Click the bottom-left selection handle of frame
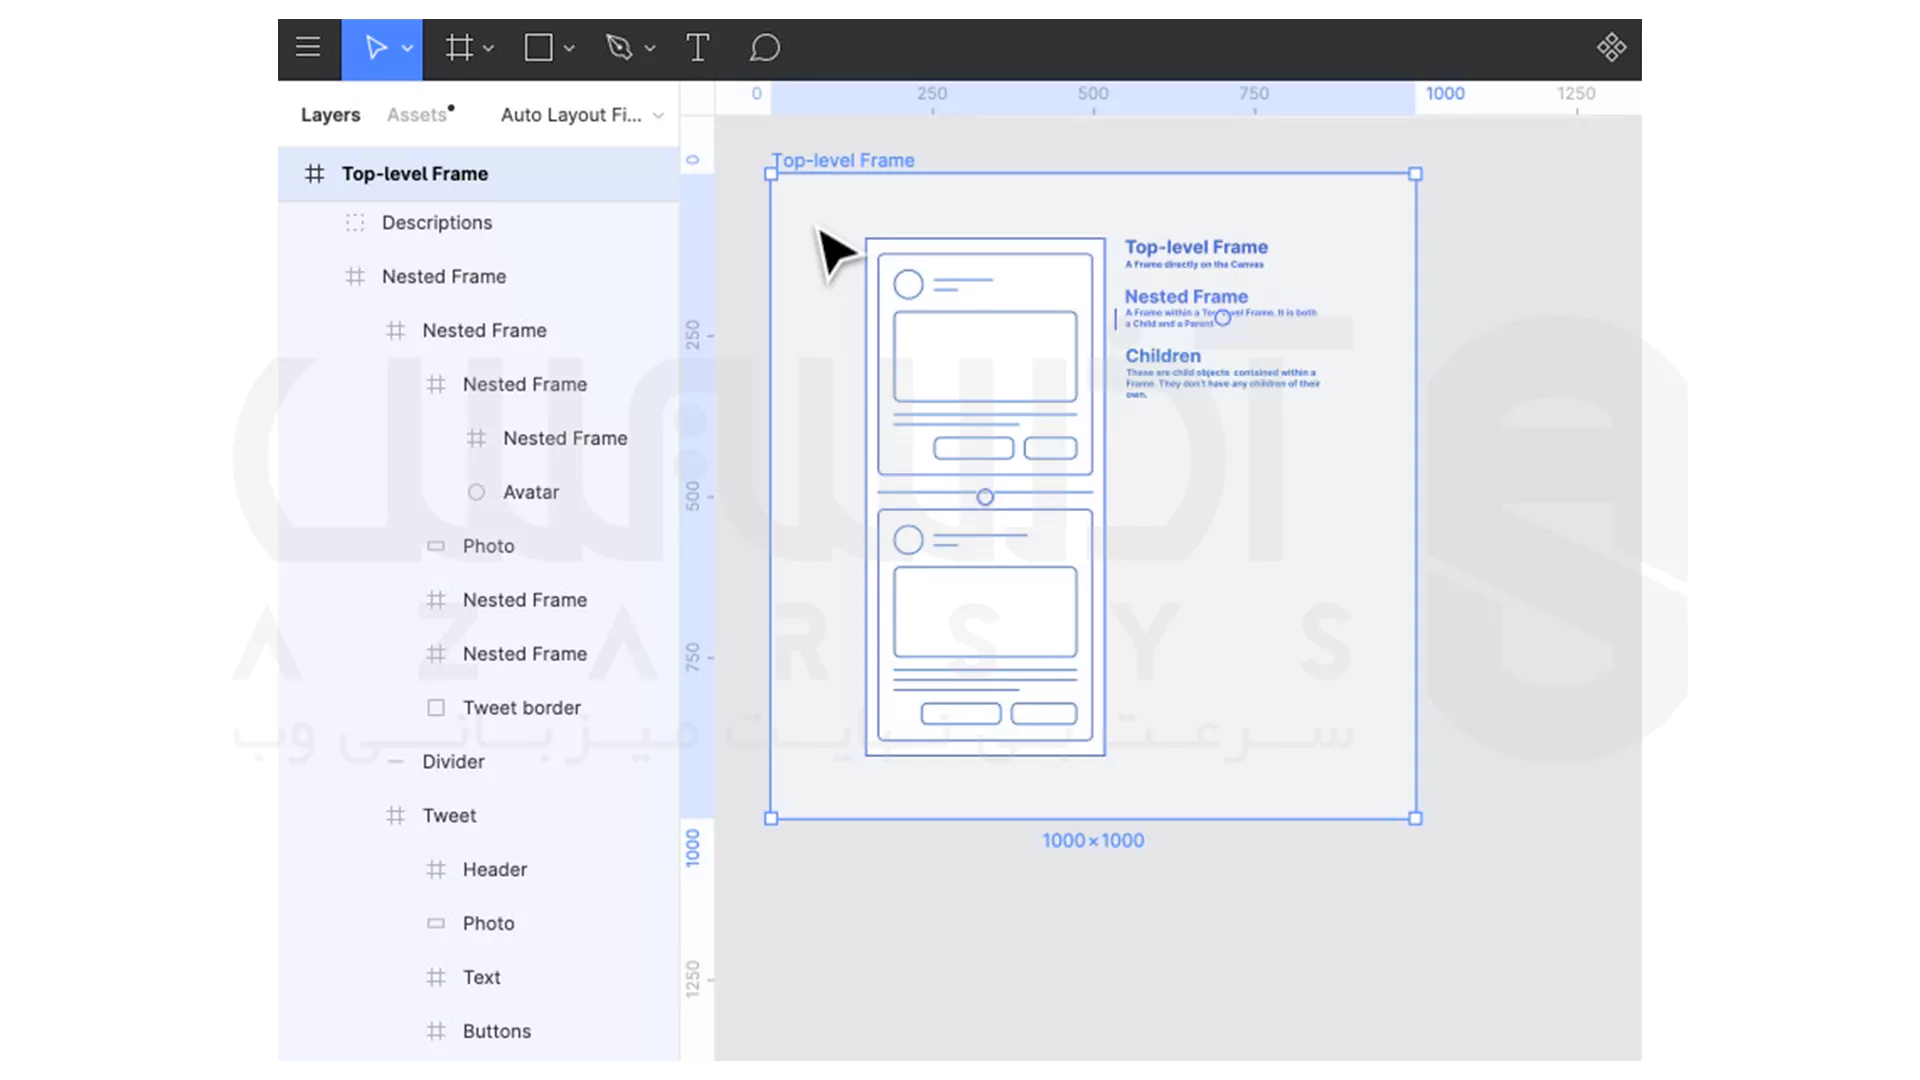The image size is (1920, 1080). (x=771, y=818)
